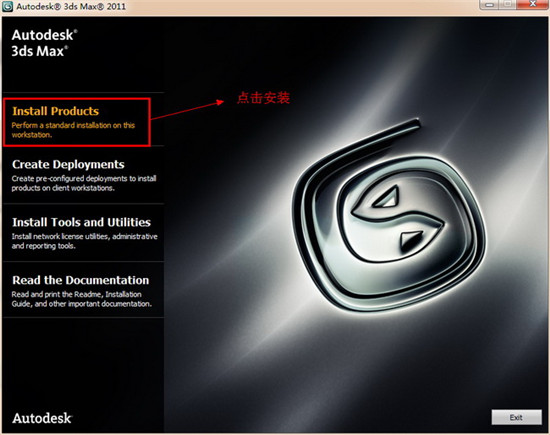Click the red highlight box border

coord(76,99)
